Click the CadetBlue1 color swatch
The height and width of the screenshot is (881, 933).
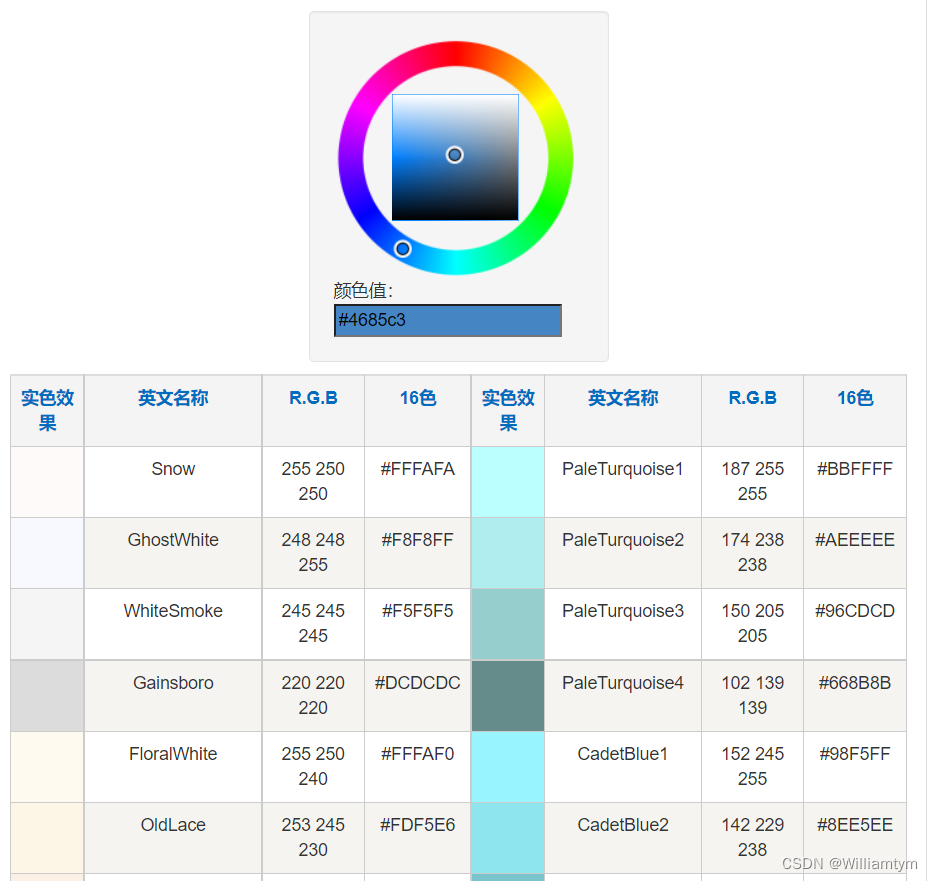(x=508, y=767)
